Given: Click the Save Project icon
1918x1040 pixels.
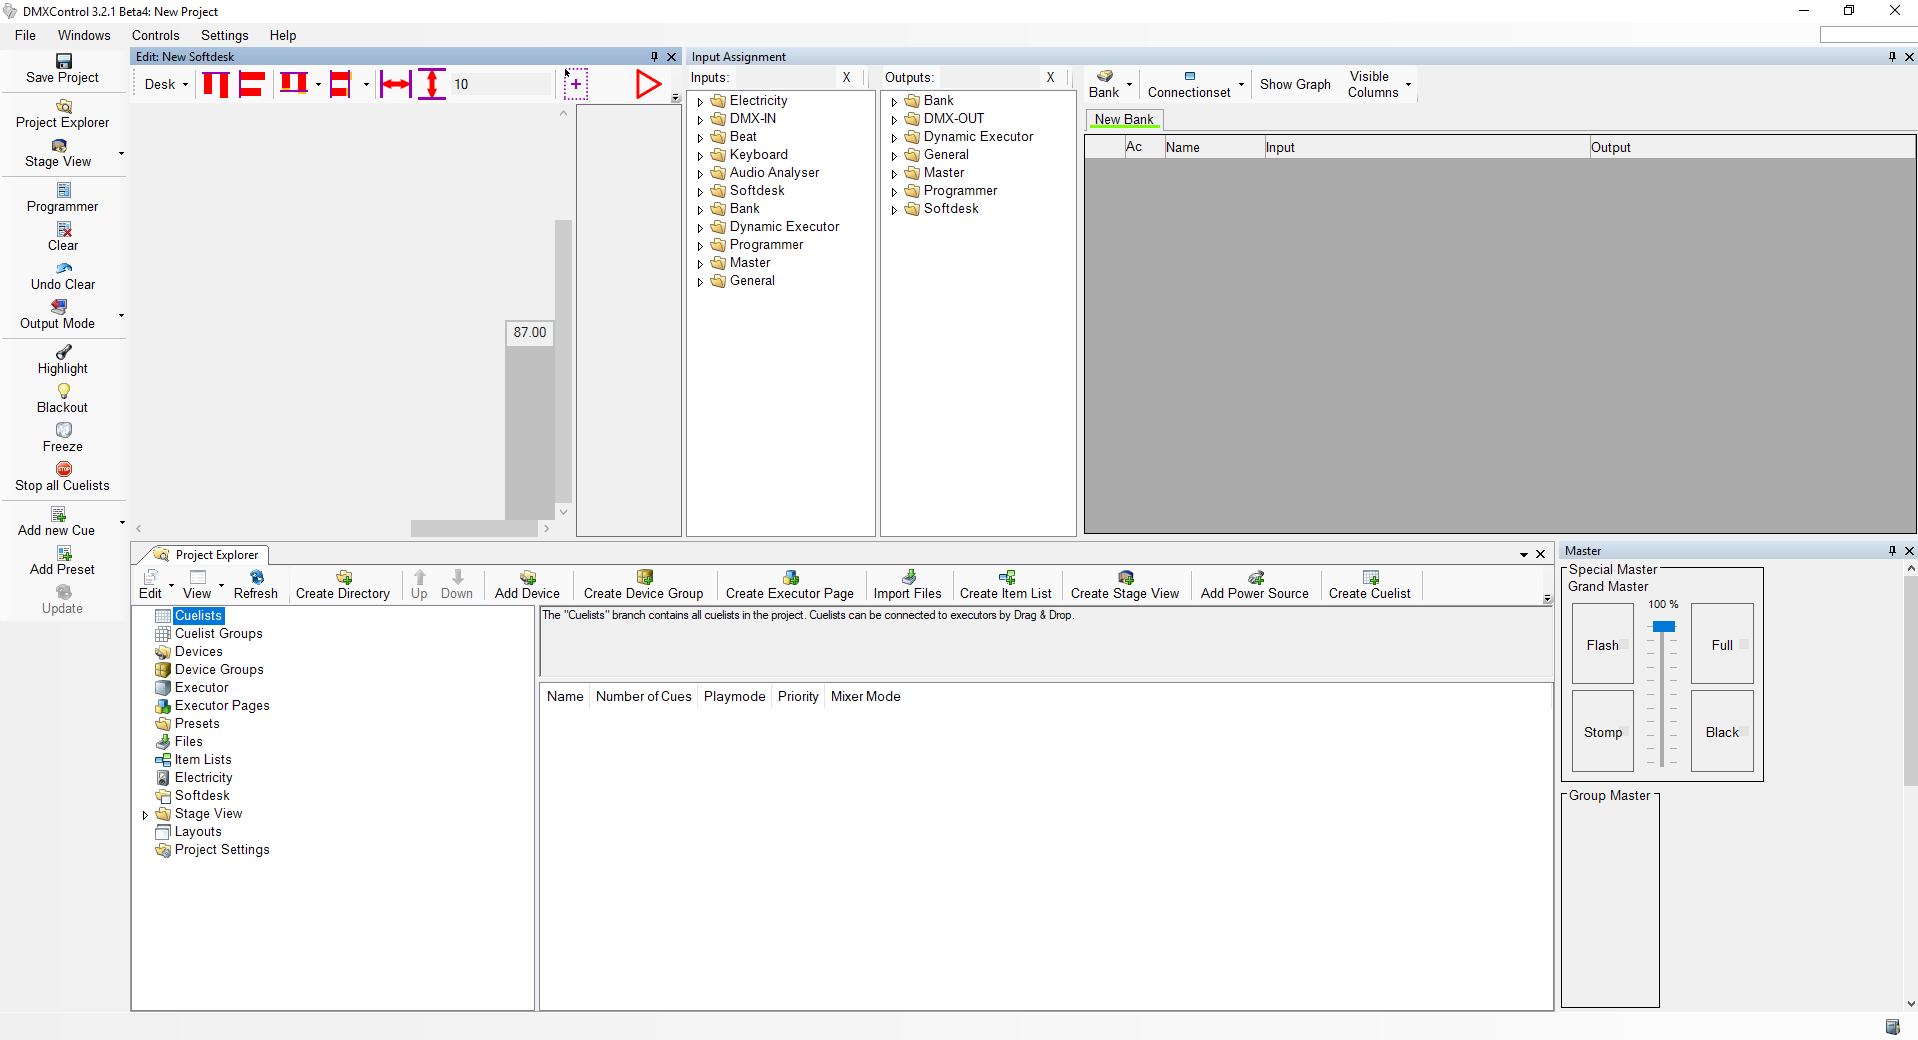Looking at the screenshot, I should (63, 62).
